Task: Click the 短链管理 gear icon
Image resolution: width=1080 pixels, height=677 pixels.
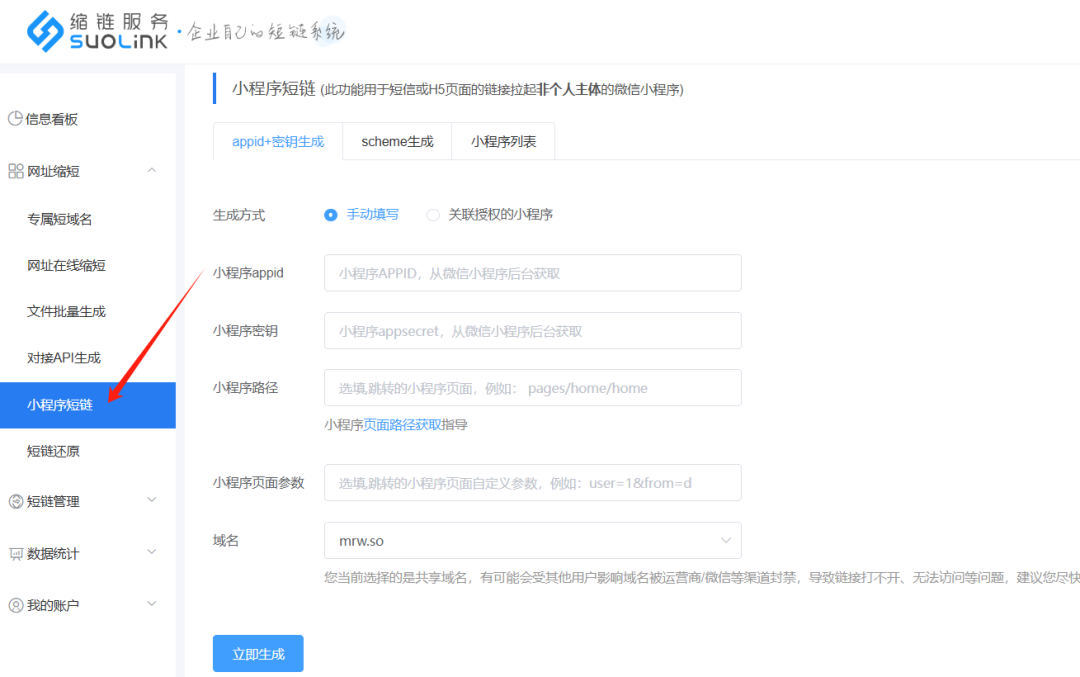Action: 15,501
